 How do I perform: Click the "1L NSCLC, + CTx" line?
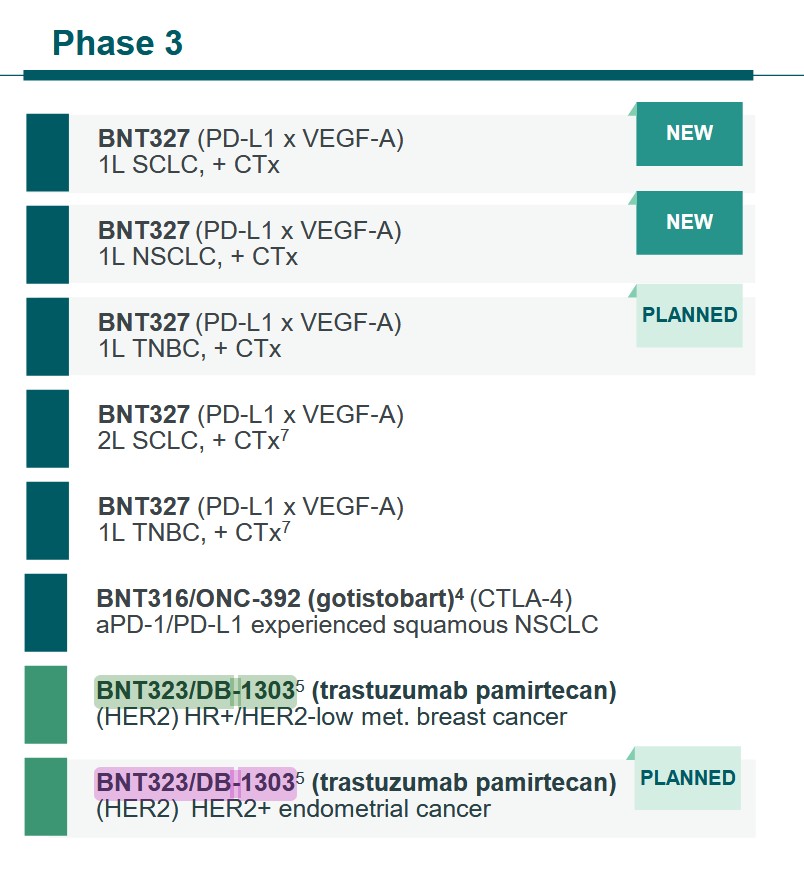198,257
